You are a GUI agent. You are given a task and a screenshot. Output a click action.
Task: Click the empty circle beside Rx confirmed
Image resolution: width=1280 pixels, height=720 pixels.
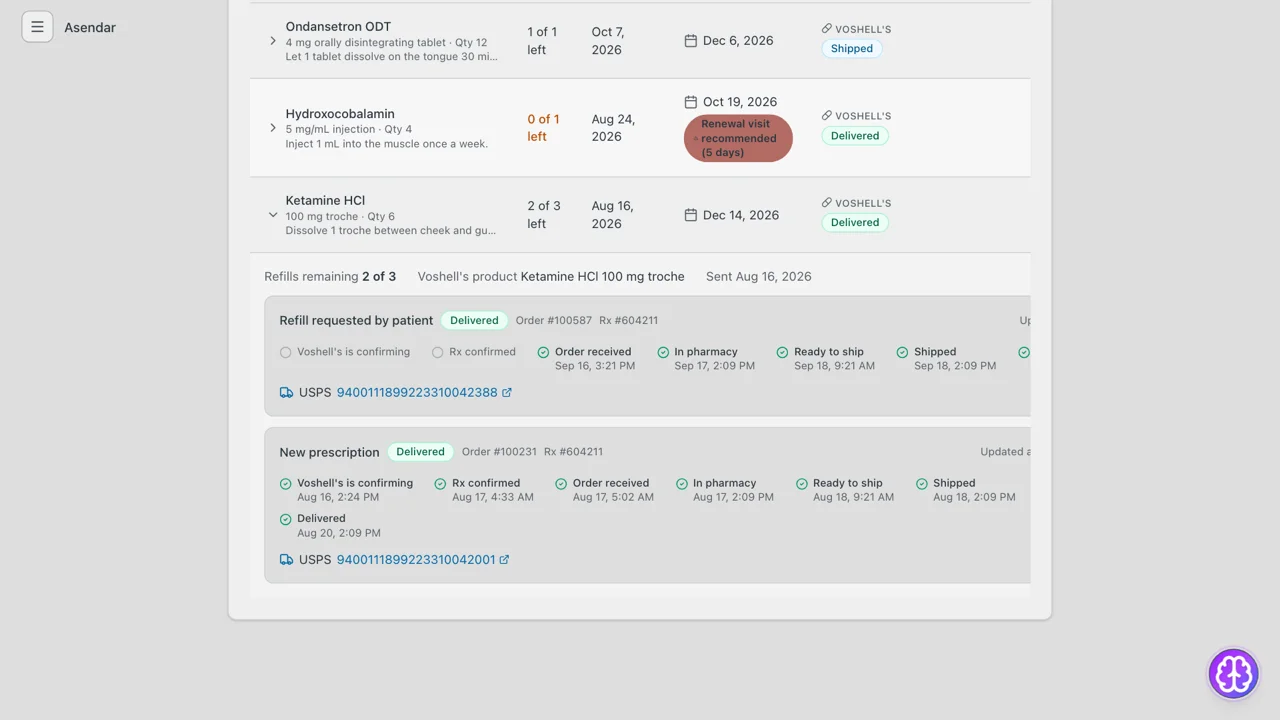[438, 352]
